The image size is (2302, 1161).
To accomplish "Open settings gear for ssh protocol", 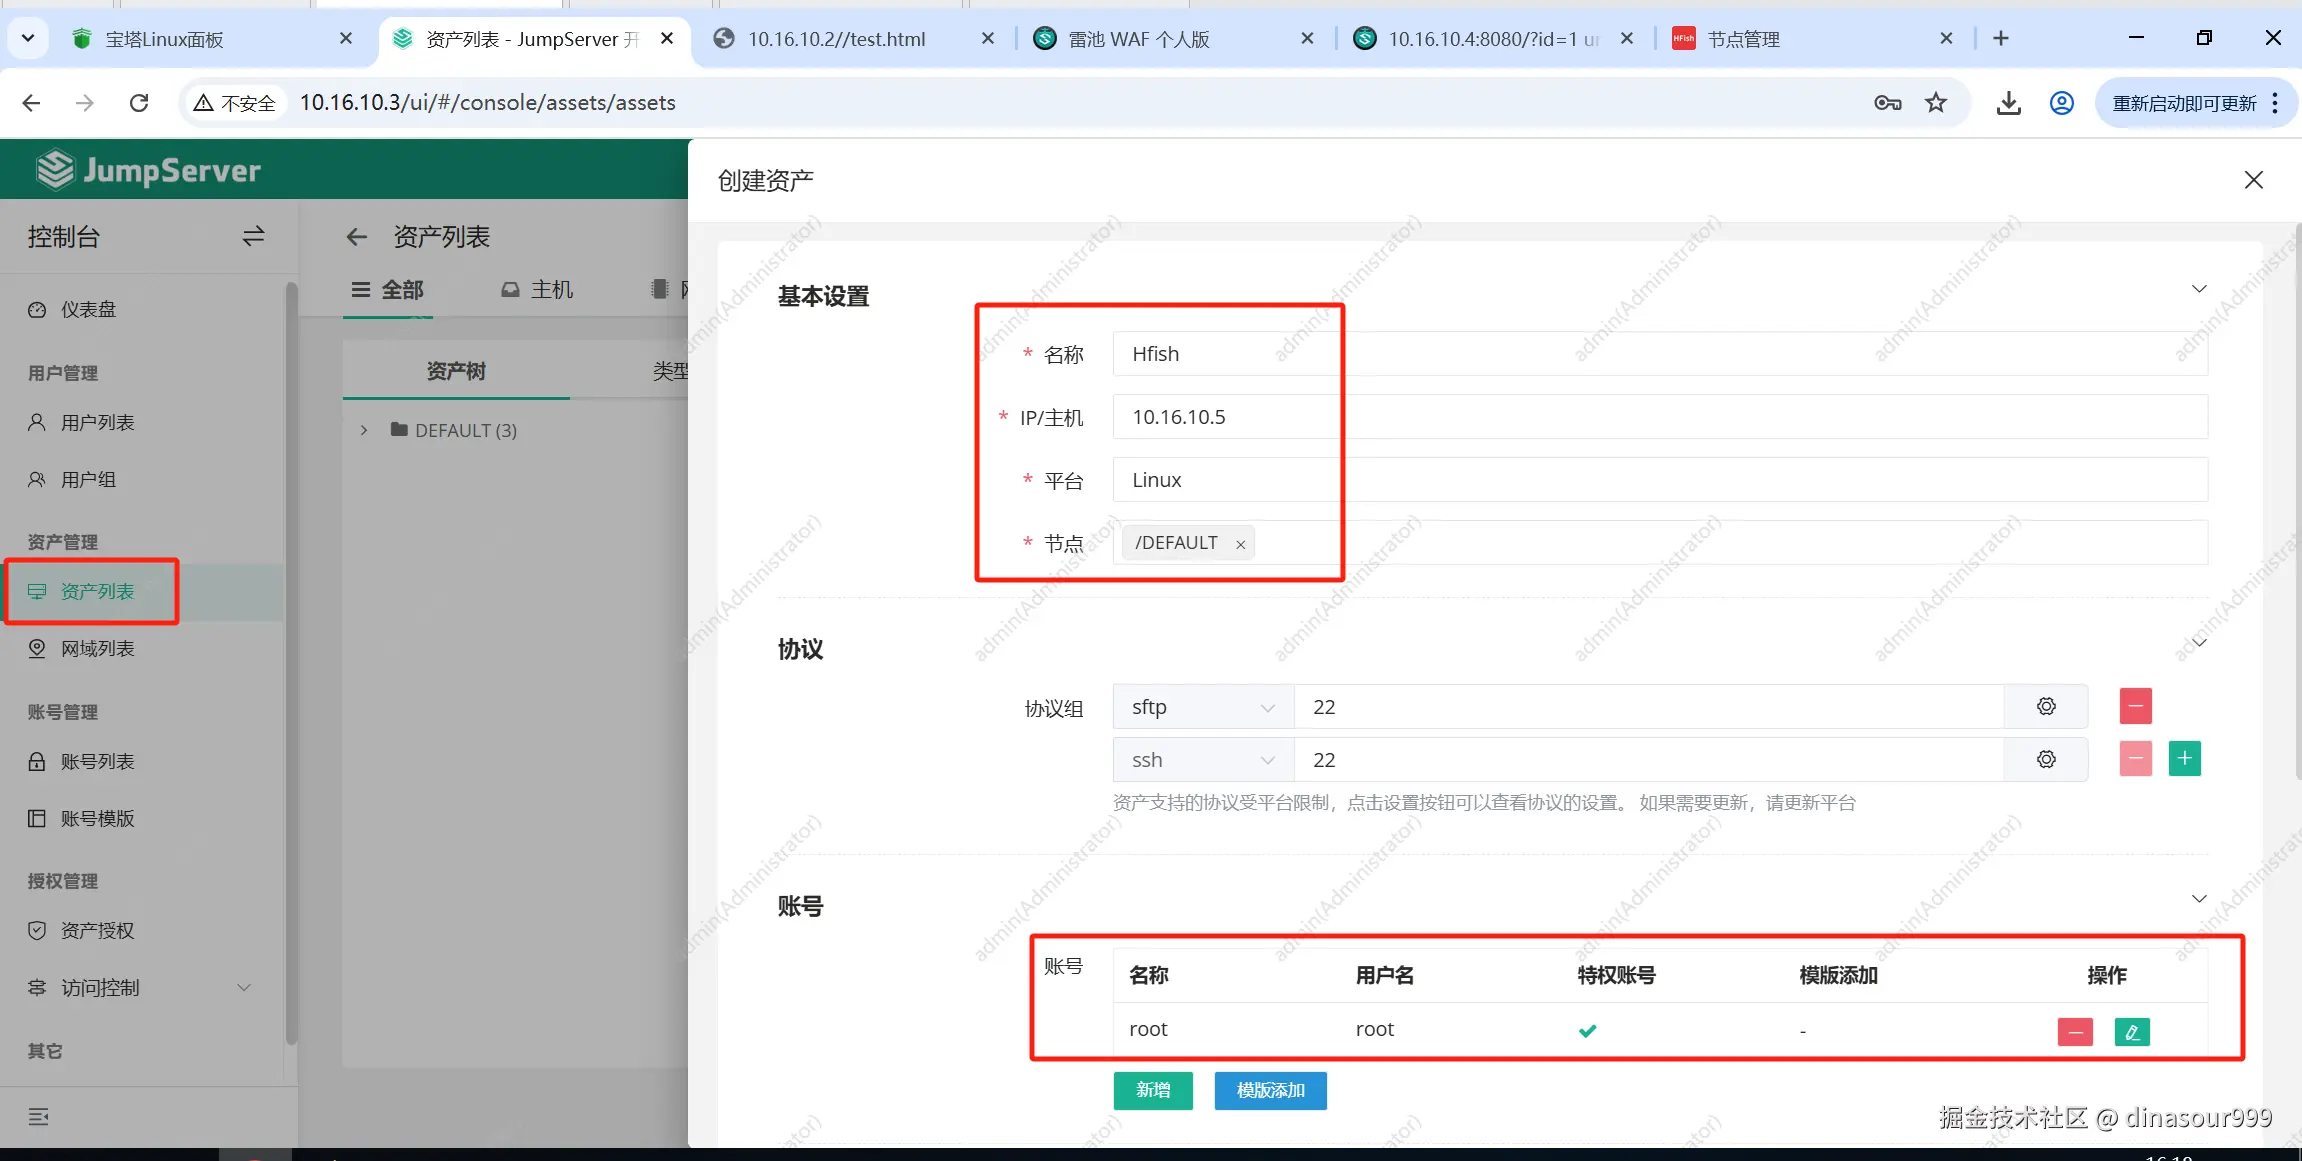I will pyautogui.click(x=2046, y=760).
